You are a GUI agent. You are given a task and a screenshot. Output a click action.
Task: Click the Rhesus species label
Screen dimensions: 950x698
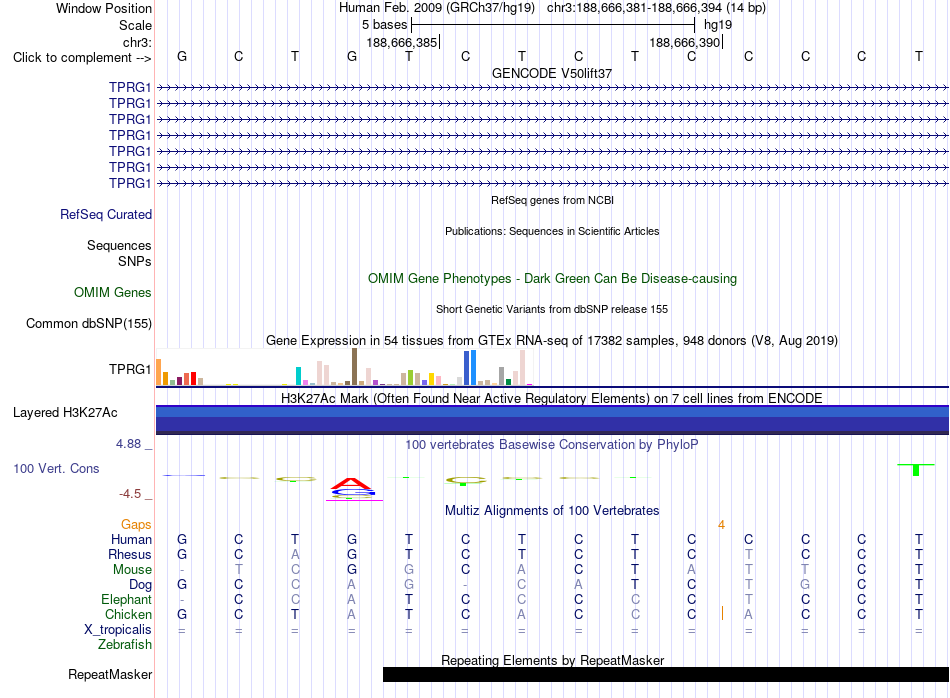[x=130, y=554]
